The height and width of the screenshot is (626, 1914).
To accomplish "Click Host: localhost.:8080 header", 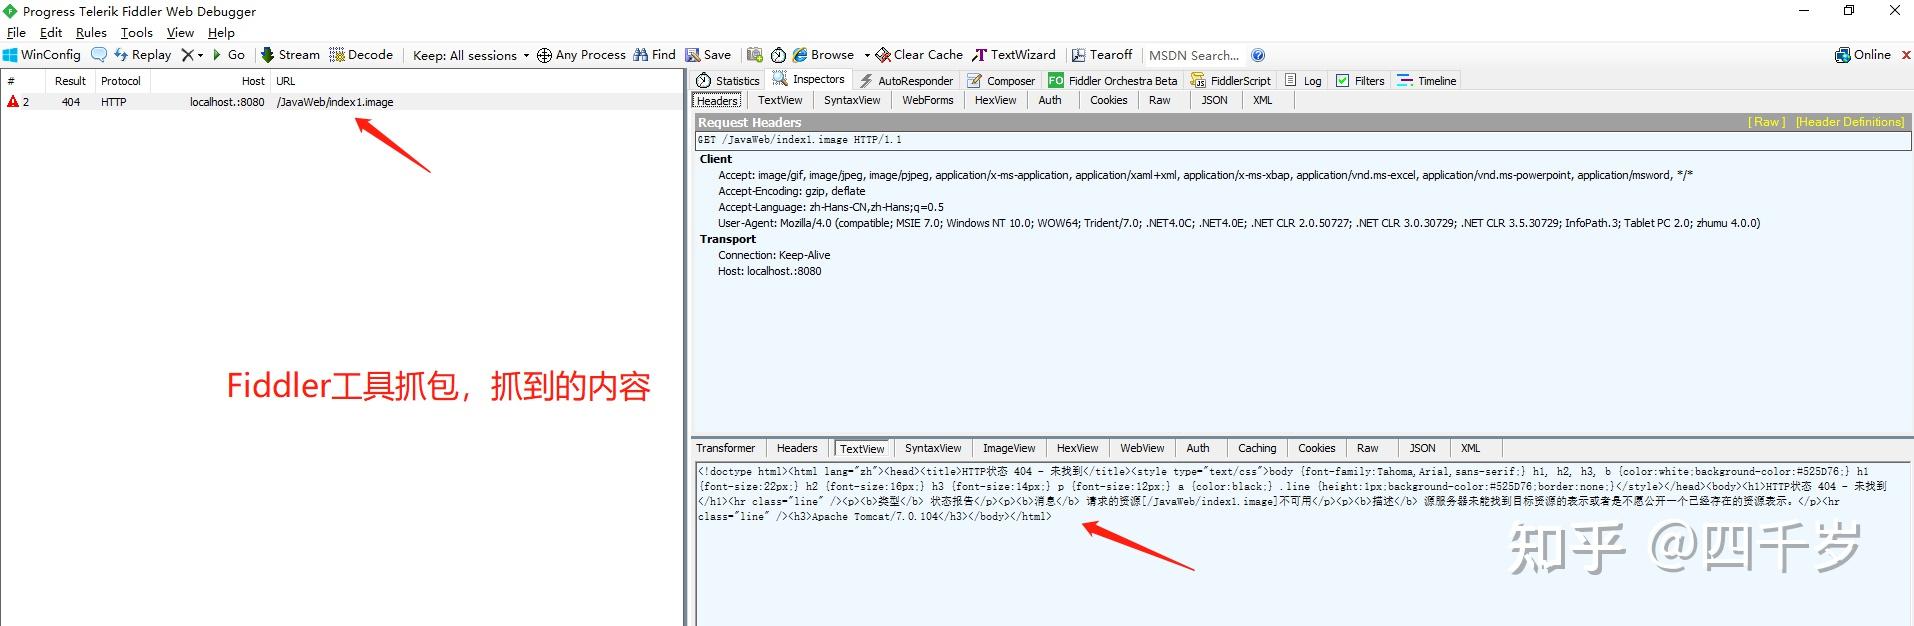I will [770, 271].
